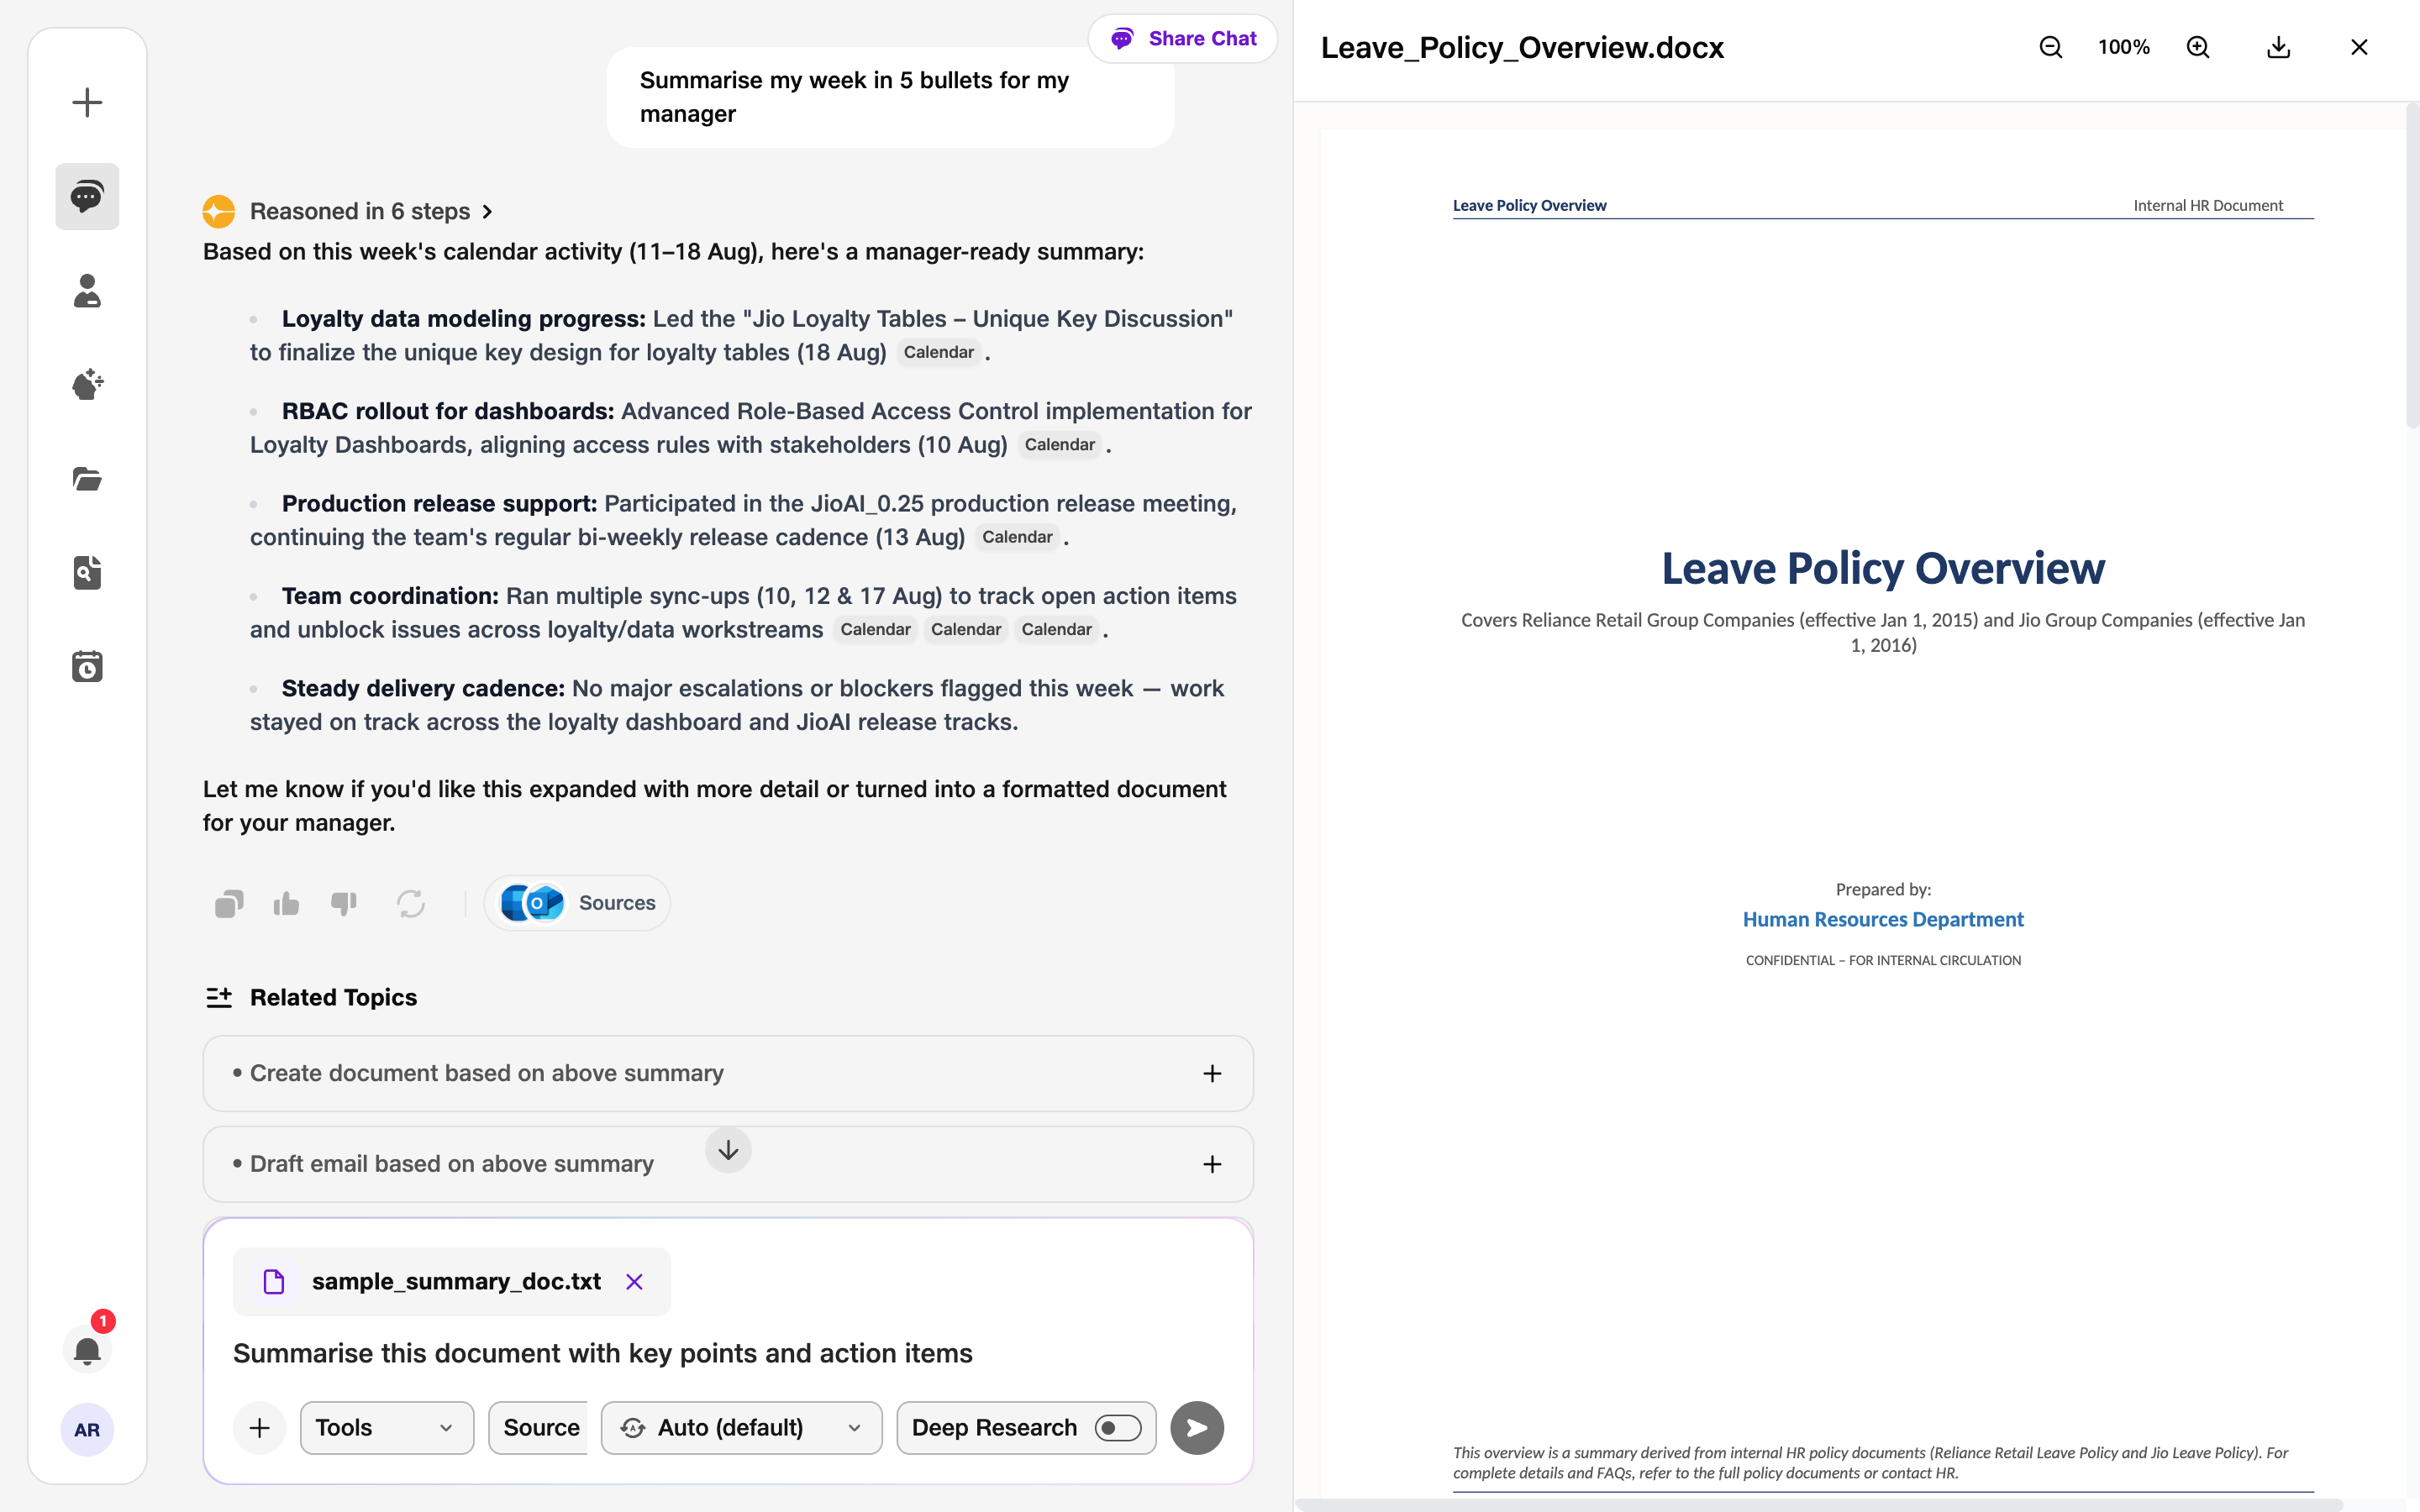Click the Share Chat button
Viewport: 2420px width, 1512px height.
[x=1183, y=39]
